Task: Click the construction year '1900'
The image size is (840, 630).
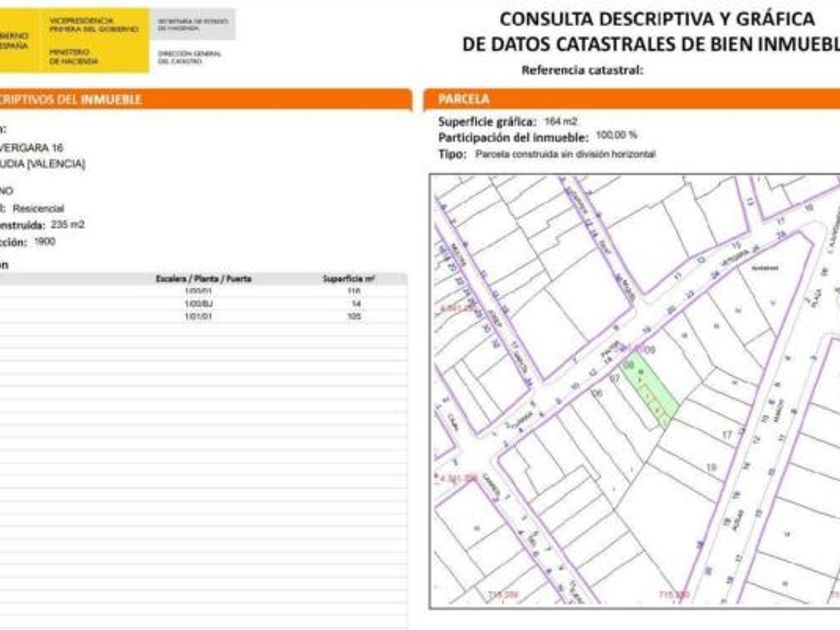Action: coord(44,242)
